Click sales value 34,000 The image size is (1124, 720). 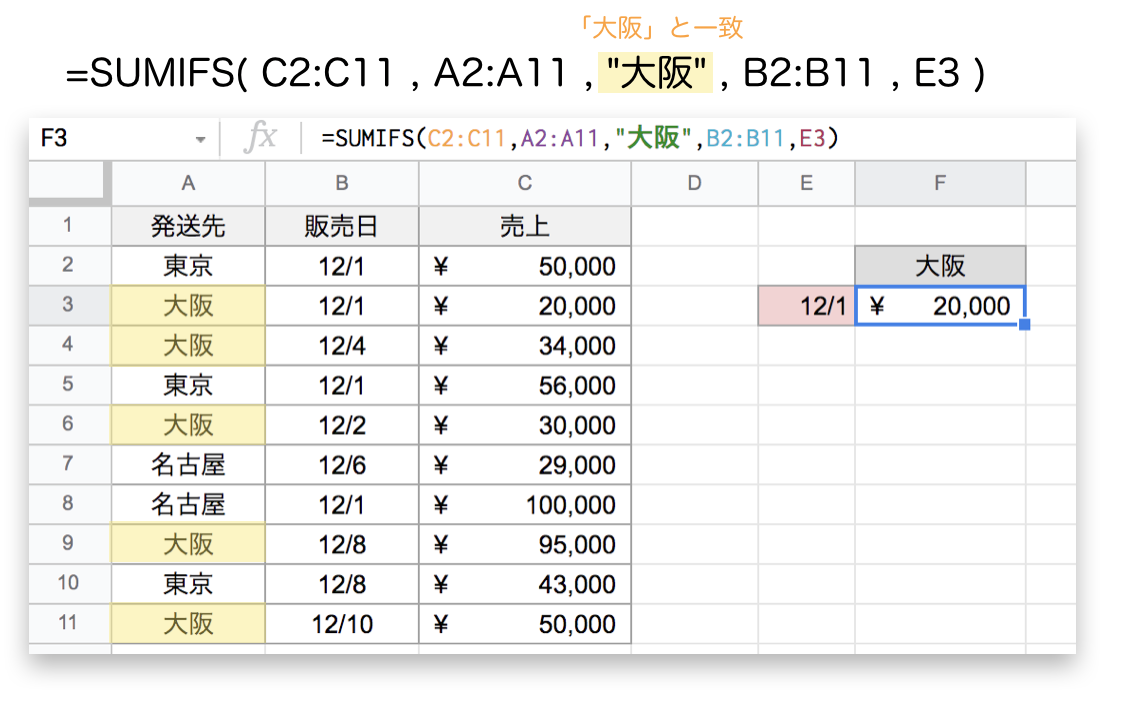tap(525, 345)
